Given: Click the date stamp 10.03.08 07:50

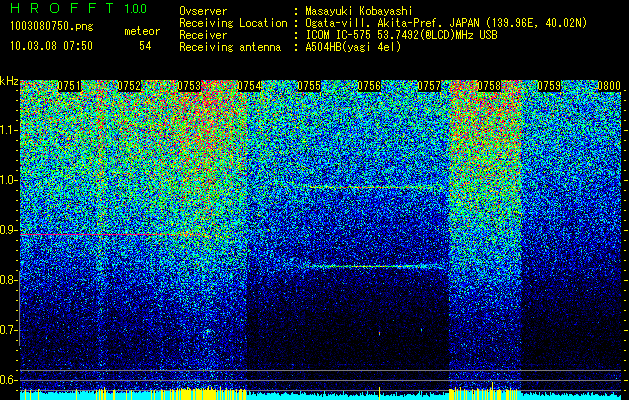Looking at the screenshot, I should [51, 46].
